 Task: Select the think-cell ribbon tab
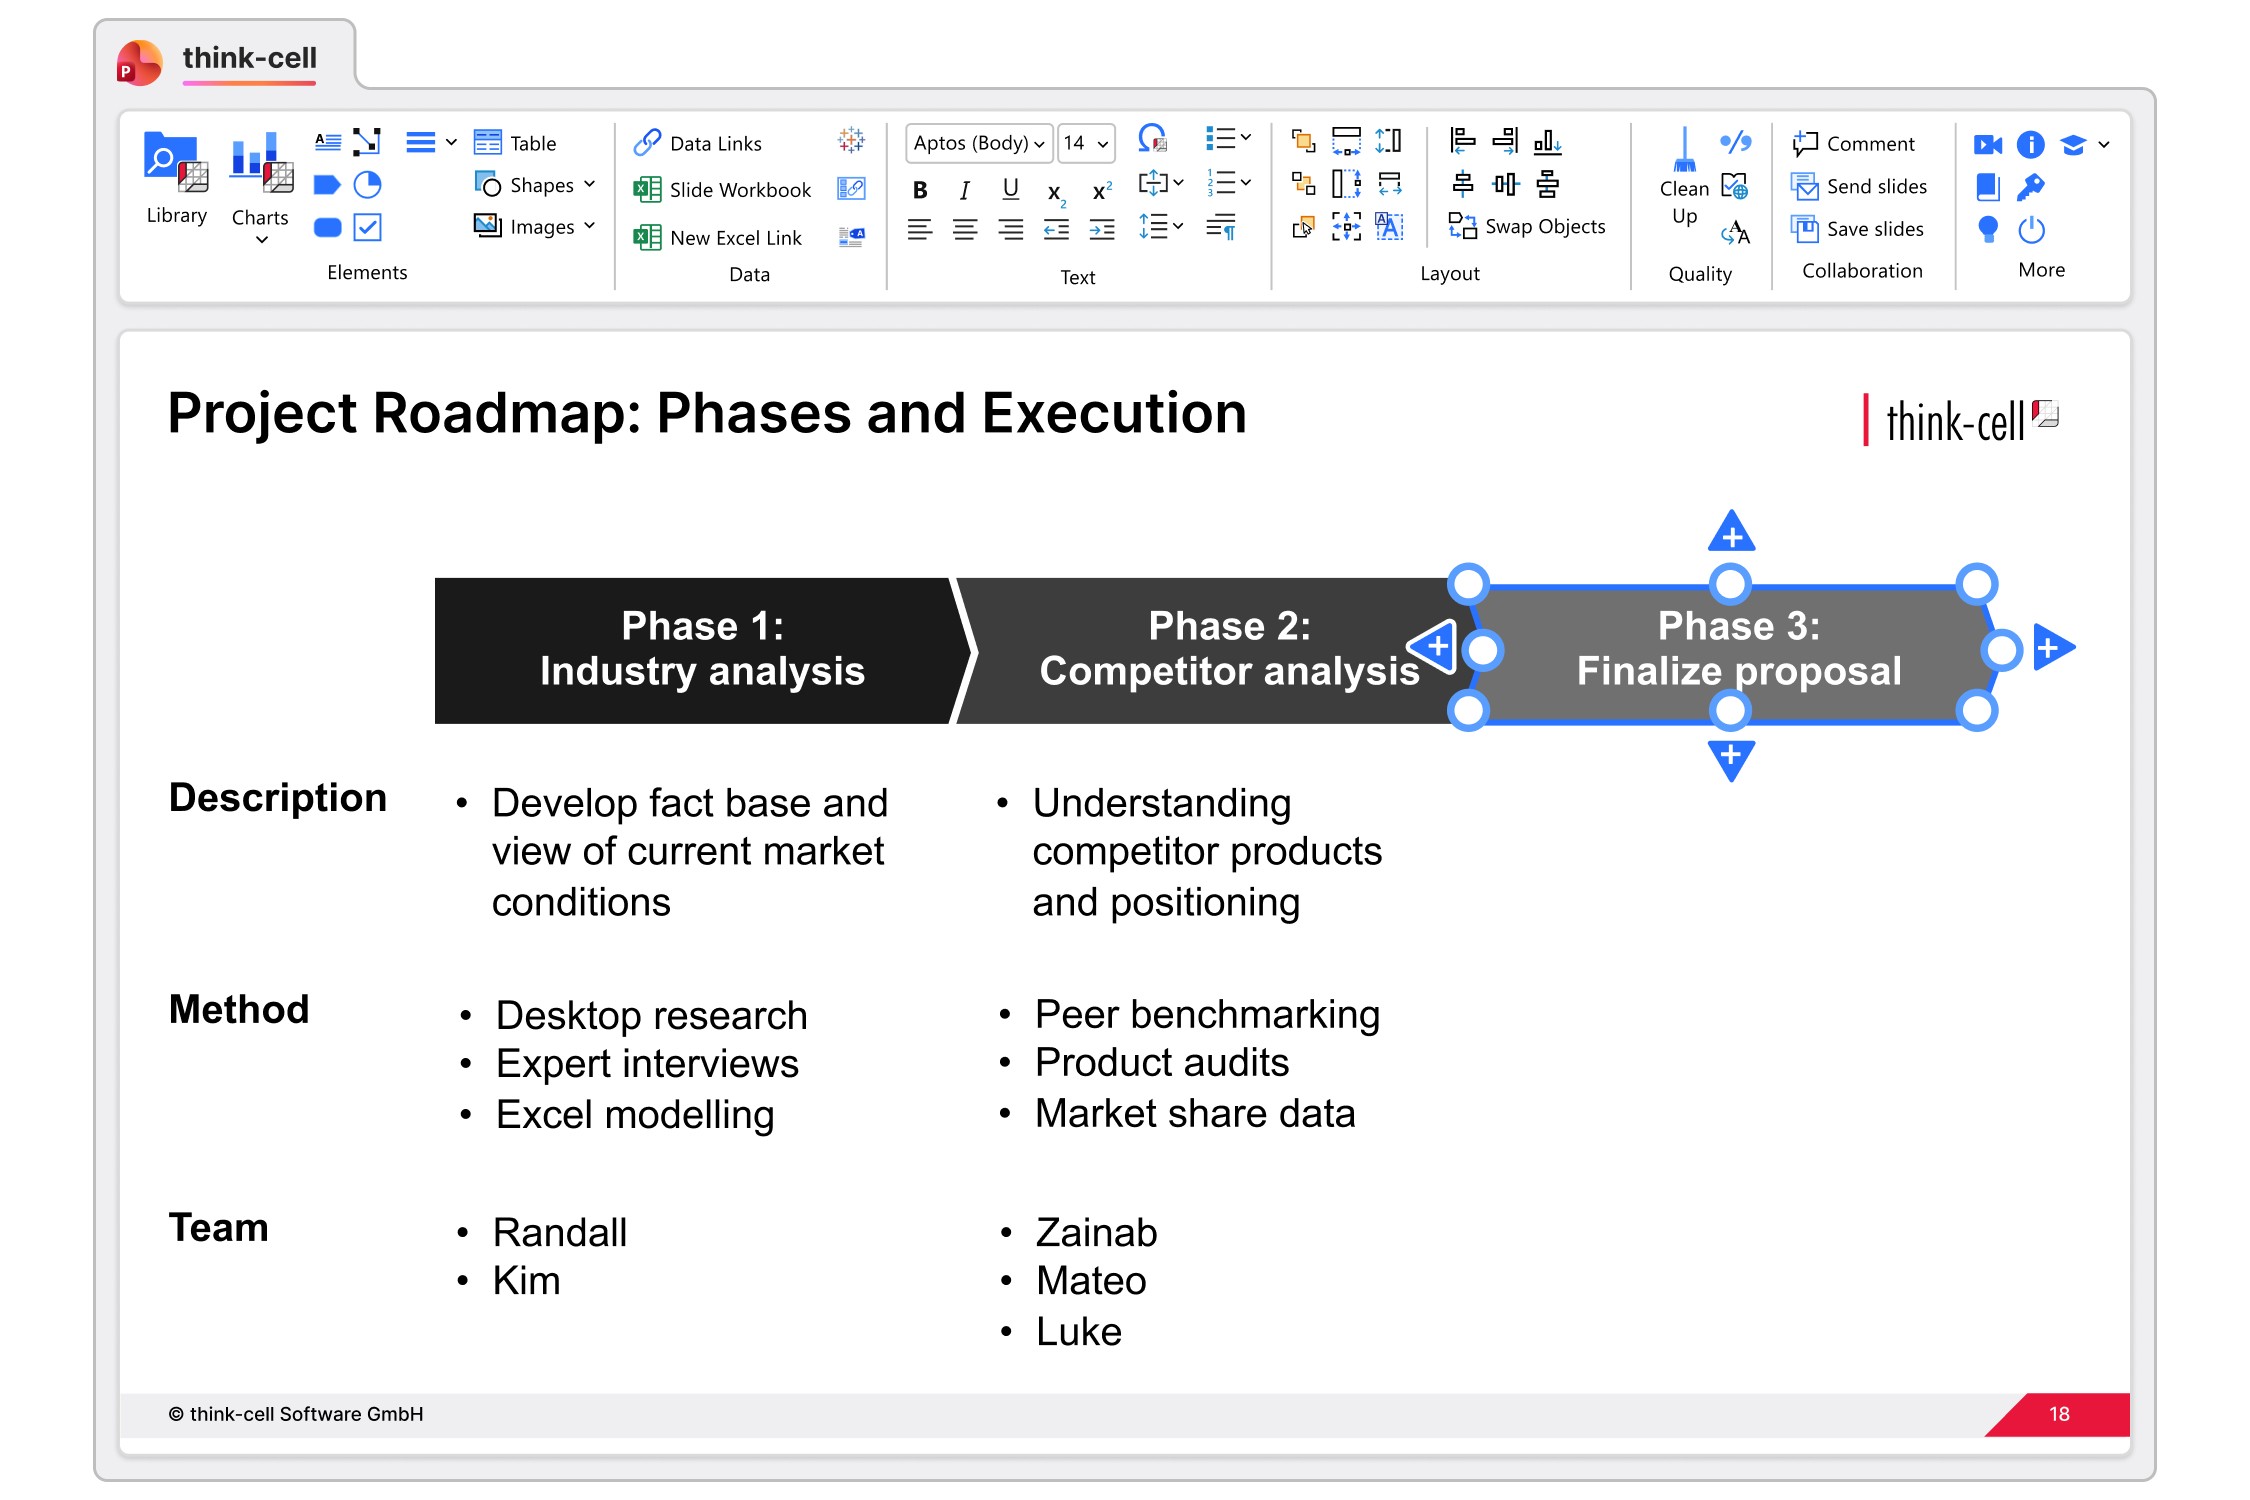[x=249, y=58]
